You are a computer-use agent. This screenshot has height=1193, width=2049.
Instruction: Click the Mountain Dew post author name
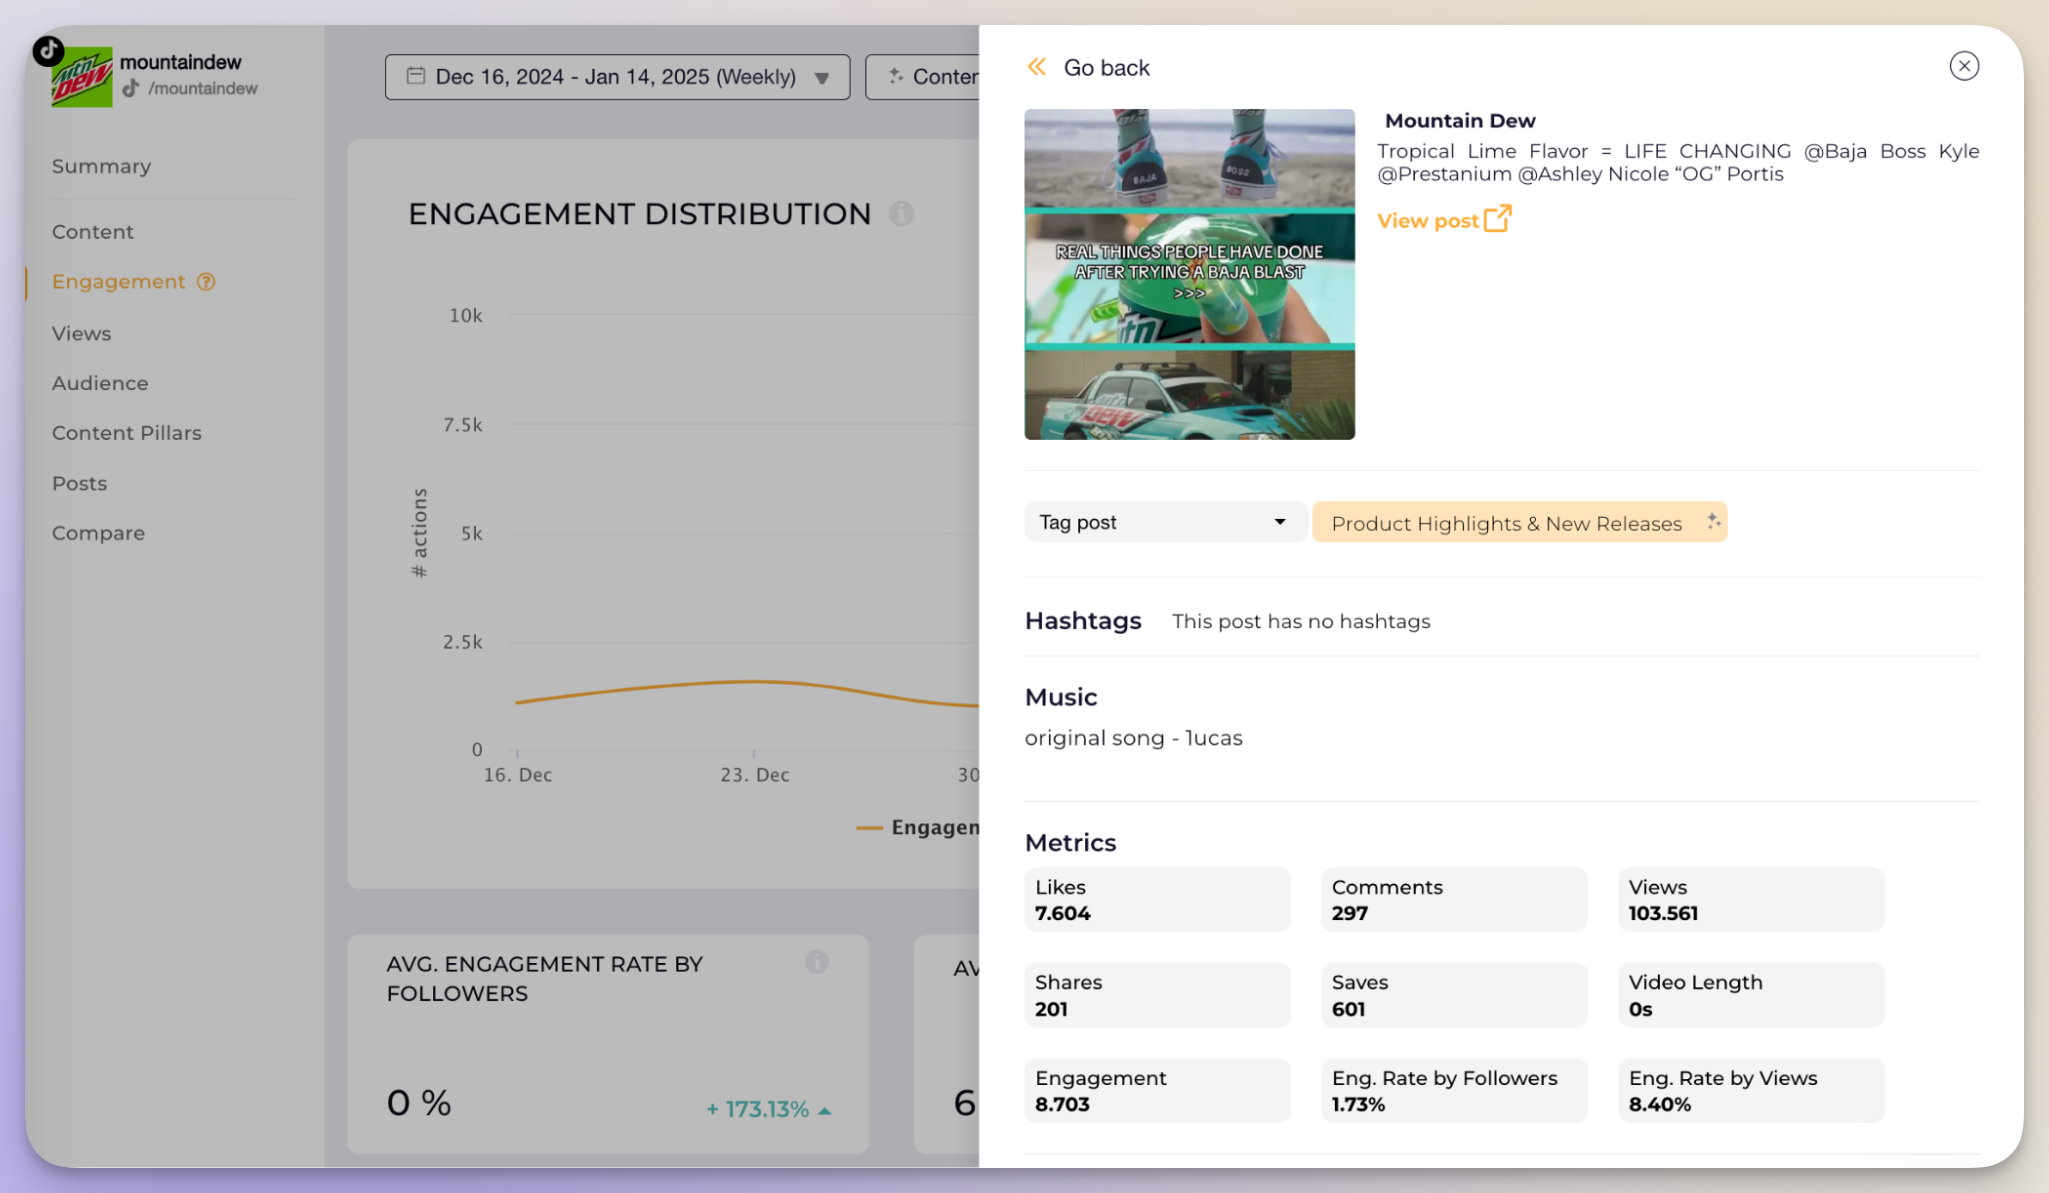[1460, 121]
